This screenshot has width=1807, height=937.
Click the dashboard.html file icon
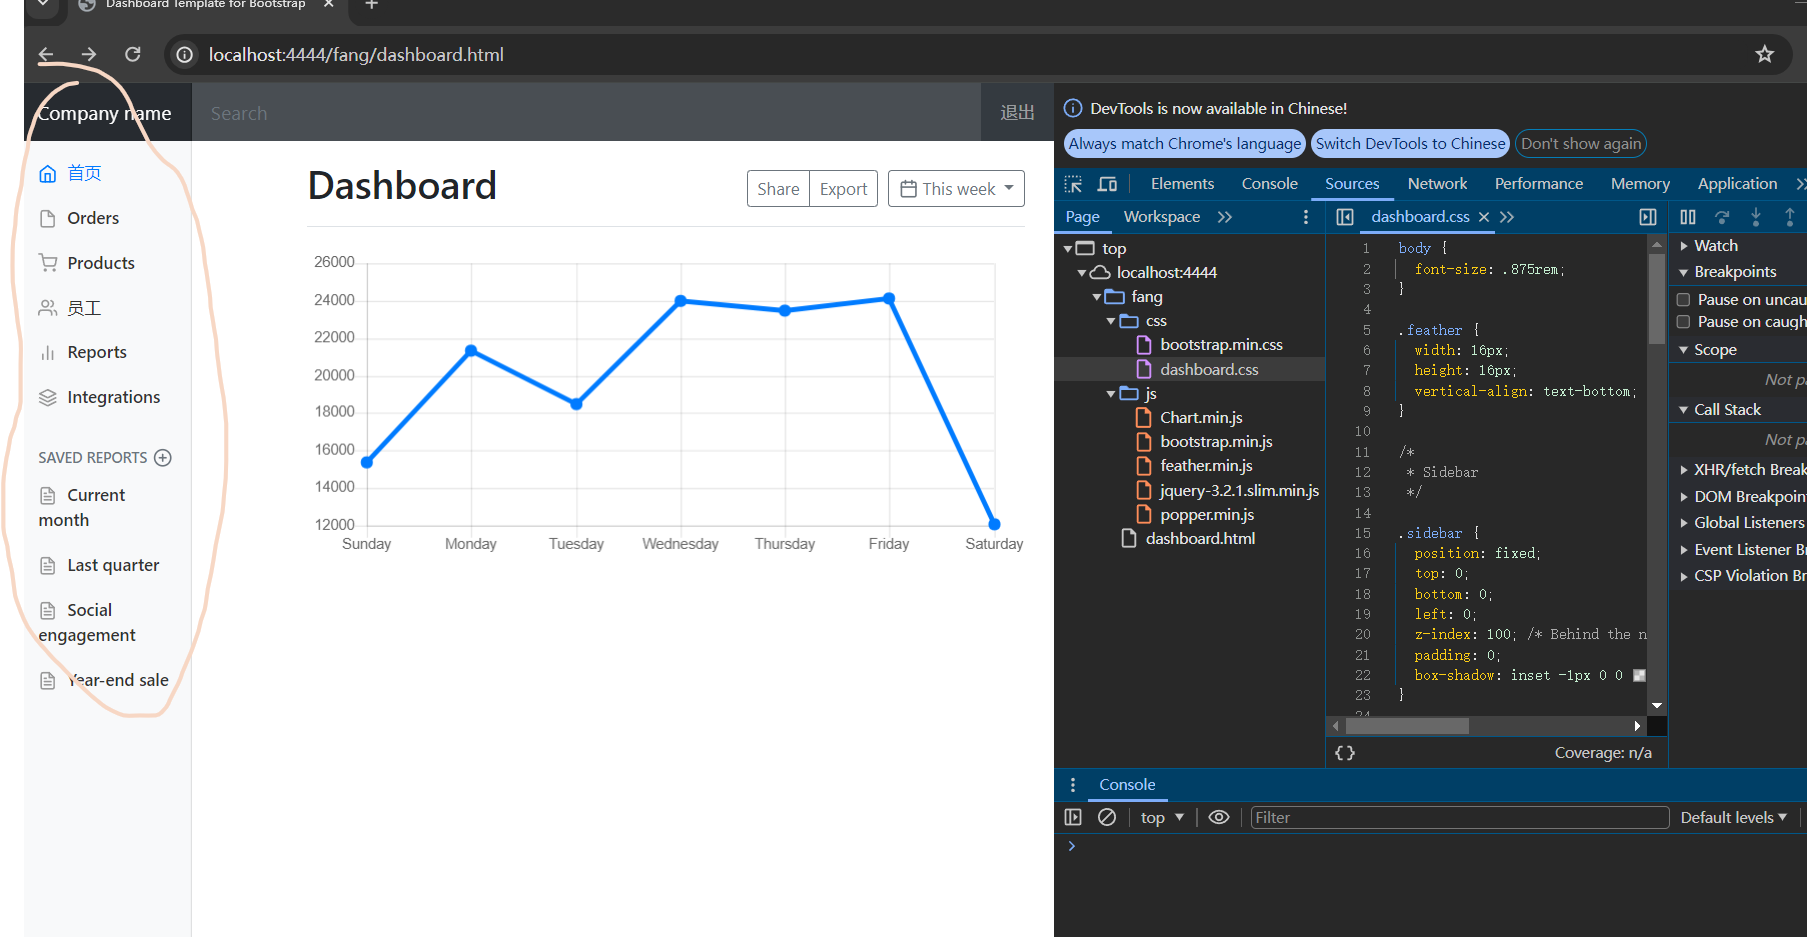pyautogui.click(x=1129, y=539)
